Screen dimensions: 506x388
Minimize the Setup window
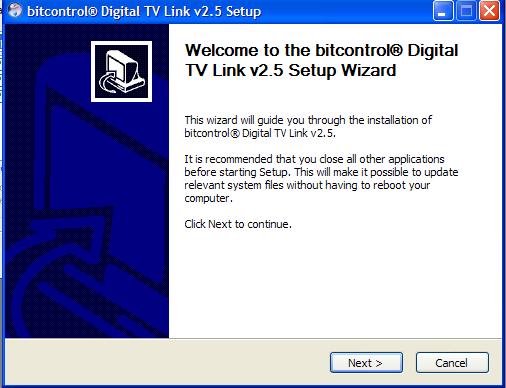click(443, 11)
